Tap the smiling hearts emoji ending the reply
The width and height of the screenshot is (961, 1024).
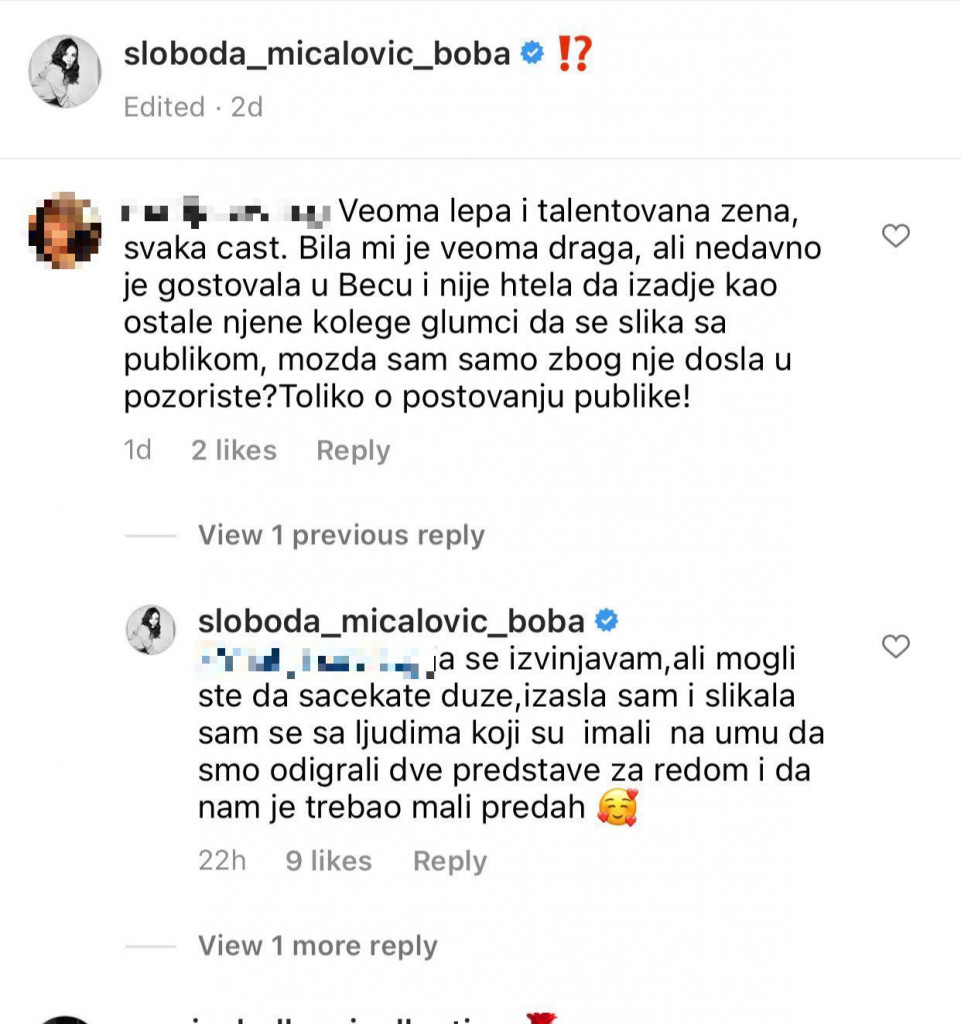(617, 808)
